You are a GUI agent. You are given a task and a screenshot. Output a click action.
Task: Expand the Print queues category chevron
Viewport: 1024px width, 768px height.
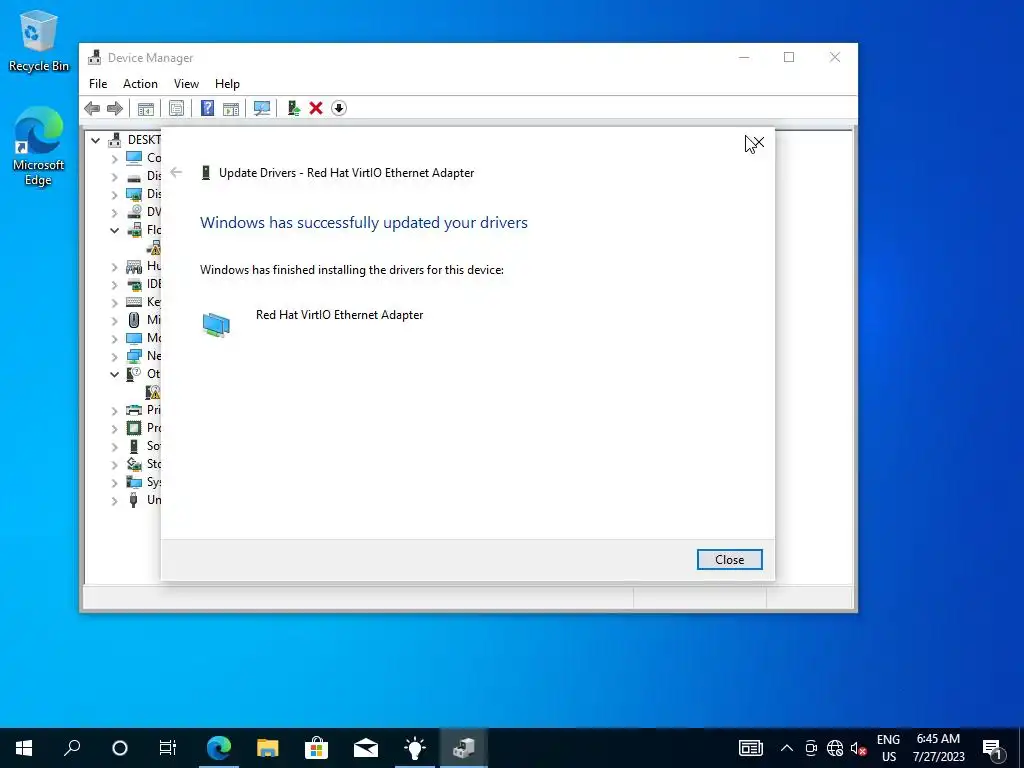114,410
